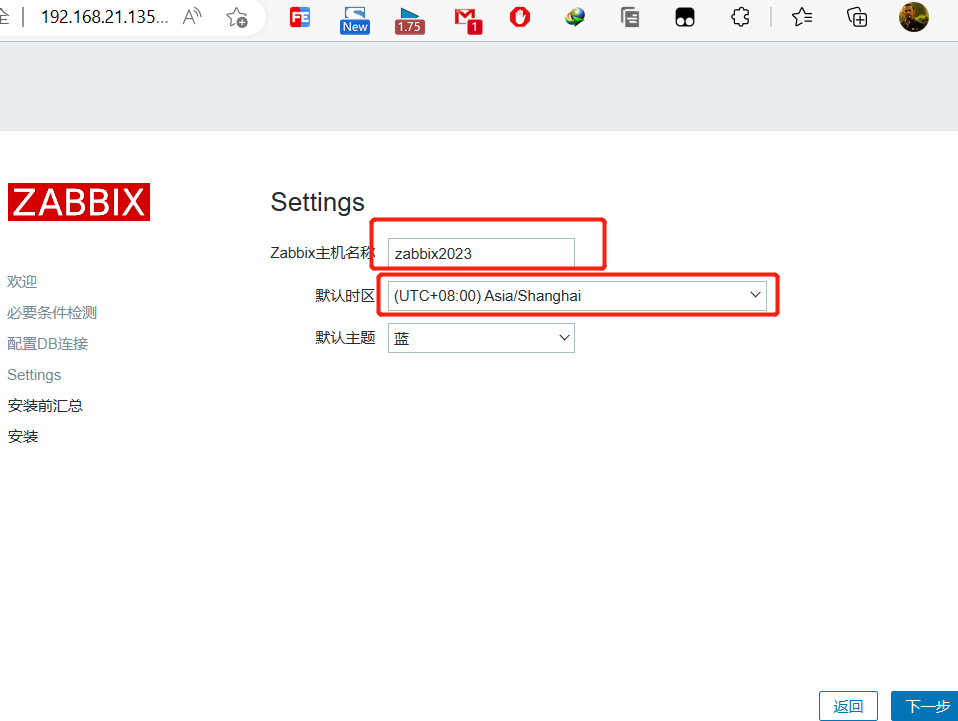Screen dimensions: 958x721
Task: Click the Zabbix host name input field
Action: tap(481, 253)
